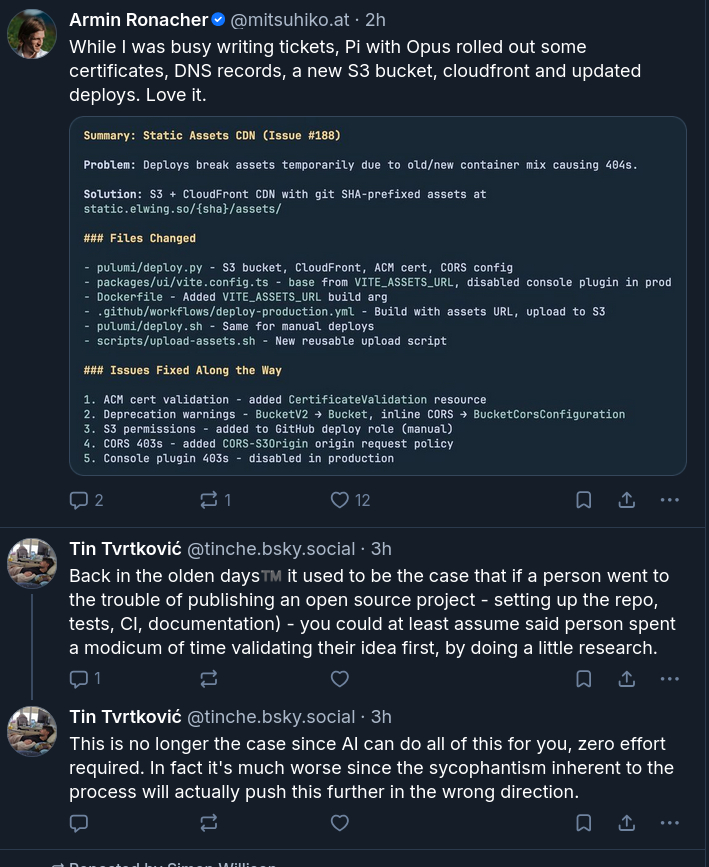The image size is (709, 867).
Task: Share Armin Ronacher's post
Action: click(x=627, y=500)
